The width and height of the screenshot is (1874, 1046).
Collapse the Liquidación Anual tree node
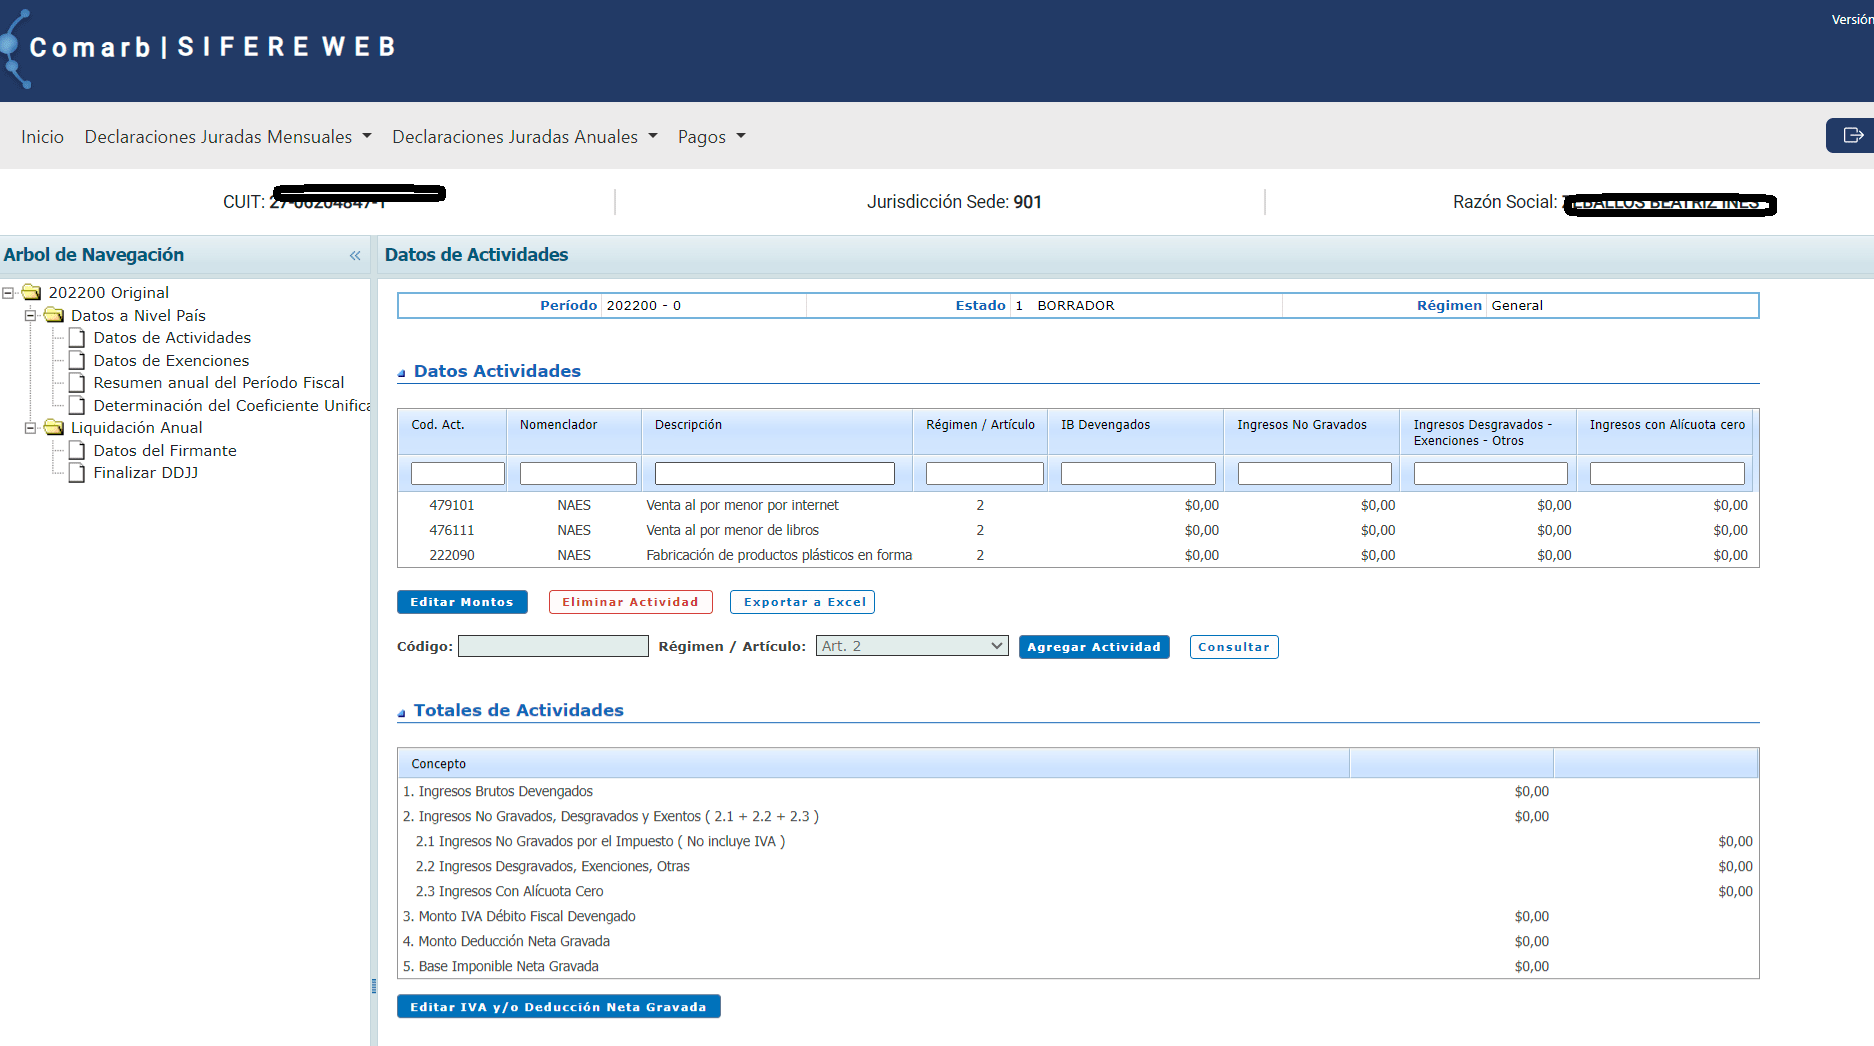click(30, 427)
